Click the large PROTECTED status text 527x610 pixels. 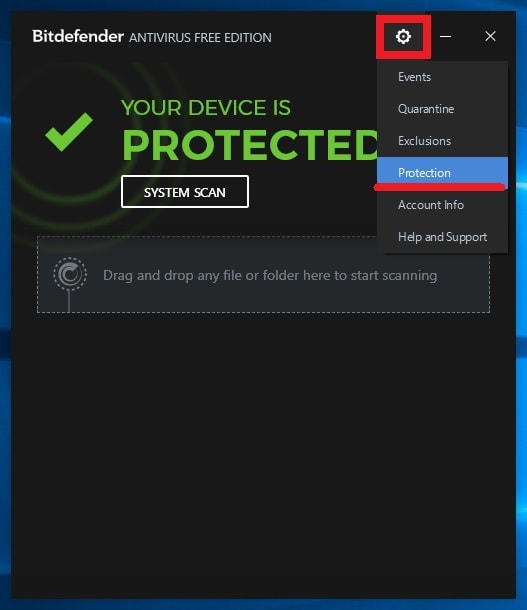[250, 145]
